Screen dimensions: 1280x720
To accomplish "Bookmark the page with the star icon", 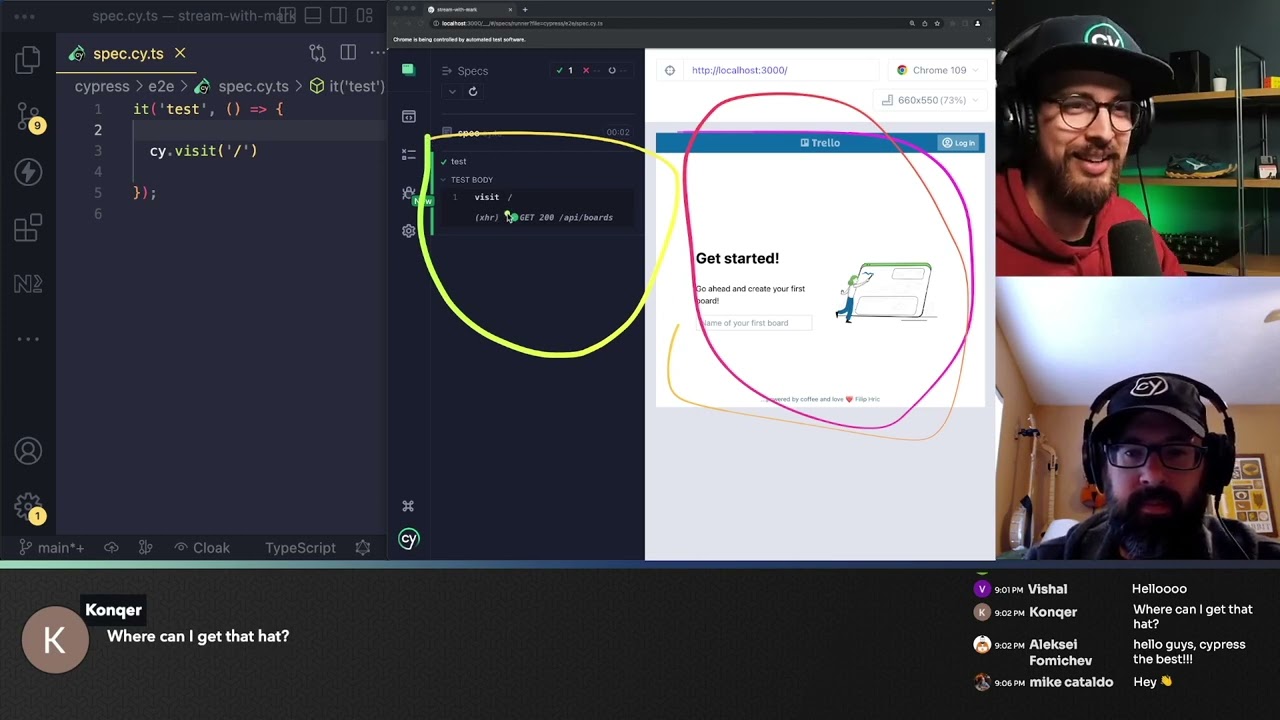I will 937,23.
